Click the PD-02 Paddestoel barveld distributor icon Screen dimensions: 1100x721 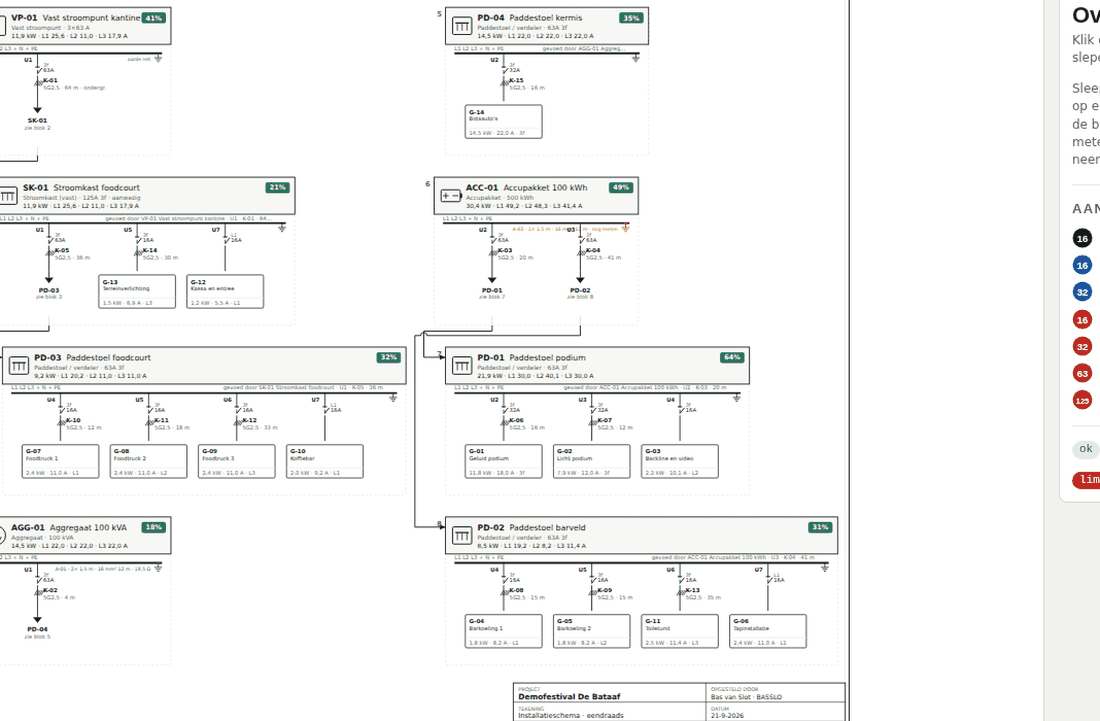pos(462,536)
